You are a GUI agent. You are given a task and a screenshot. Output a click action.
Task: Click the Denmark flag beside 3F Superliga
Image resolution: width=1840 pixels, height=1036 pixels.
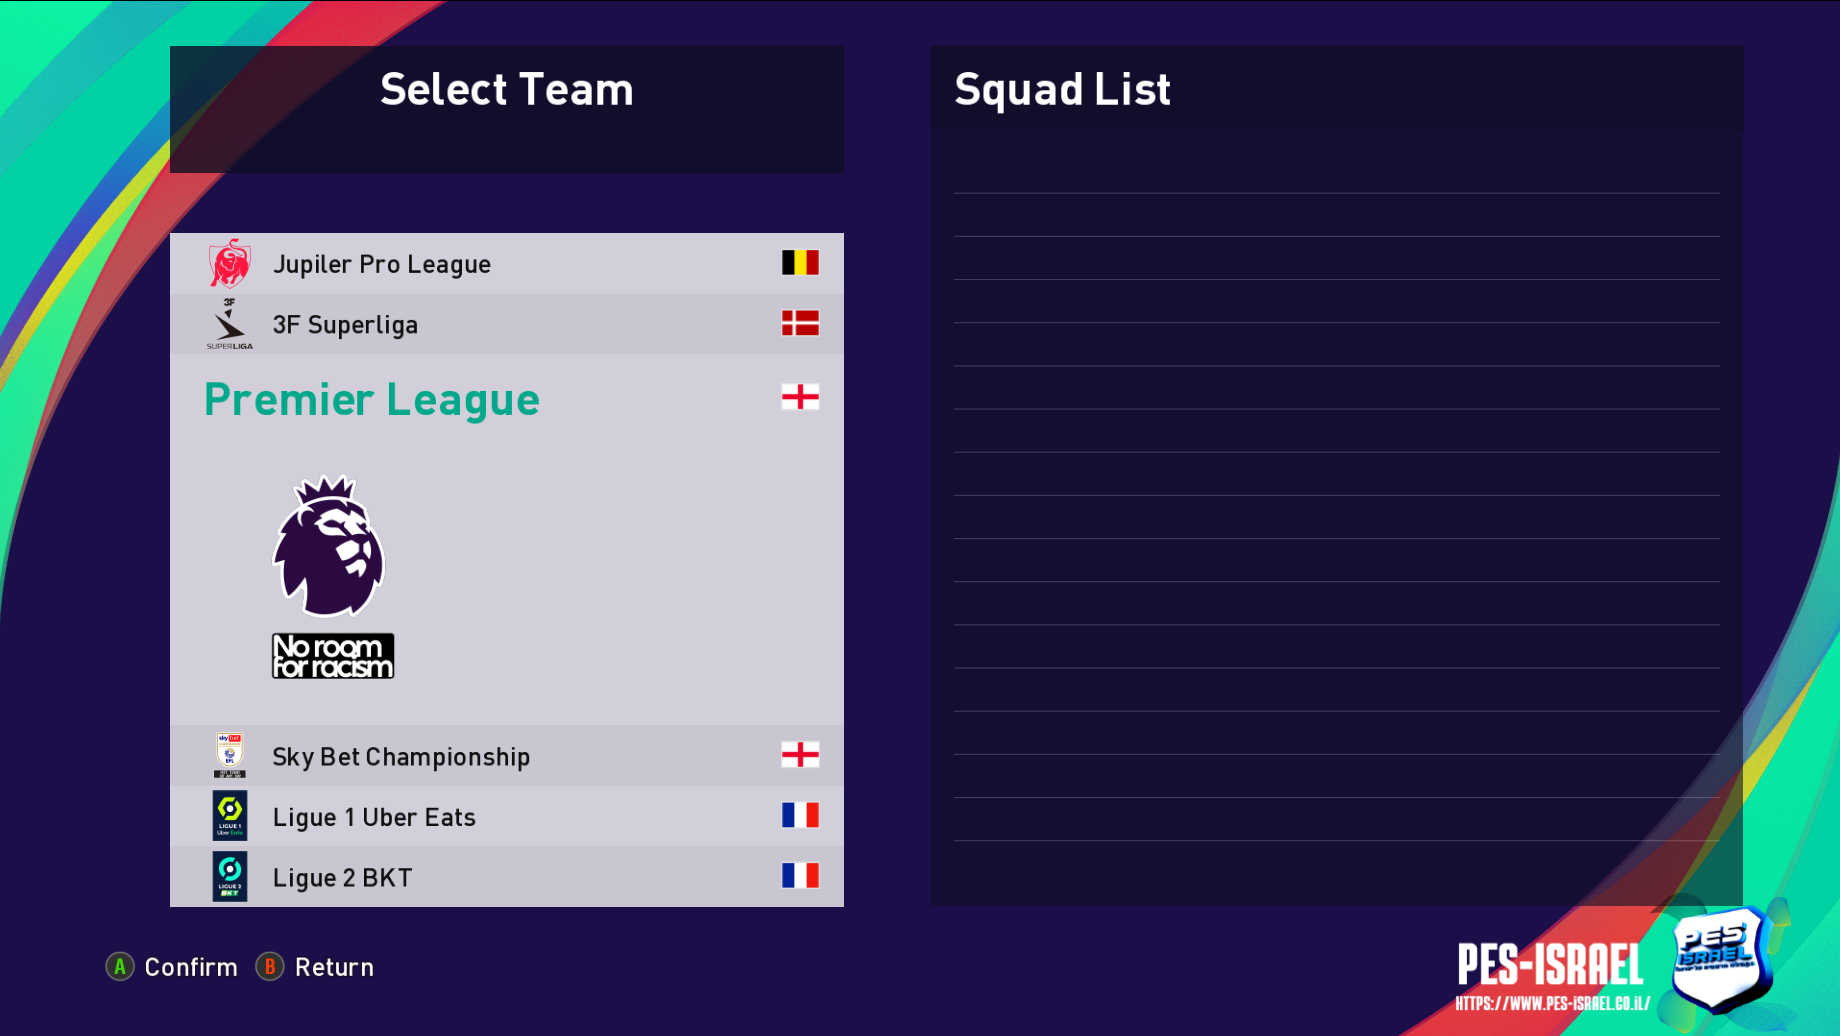click(800, 323)
